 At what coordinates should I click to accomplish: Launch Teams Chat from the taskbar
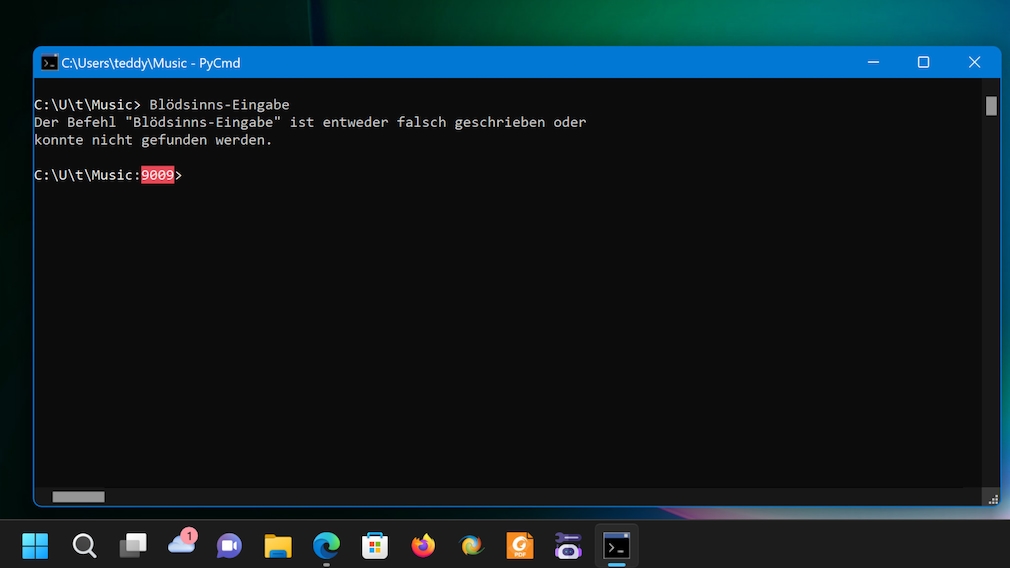pos(229,545)
